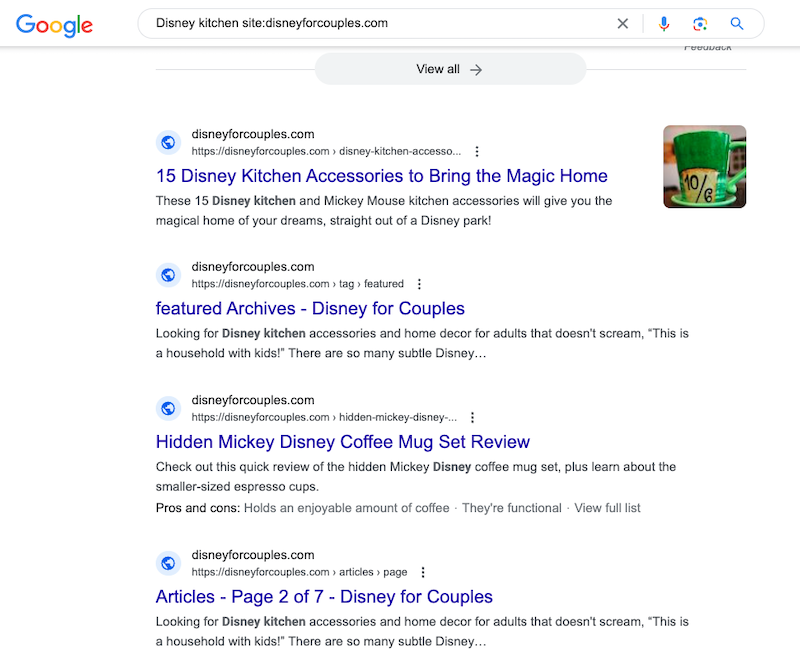Screen dimensions: 800x658
Task: Expand options for the featured Archives result
Action: pyautogui.click(x=420, y=283)
